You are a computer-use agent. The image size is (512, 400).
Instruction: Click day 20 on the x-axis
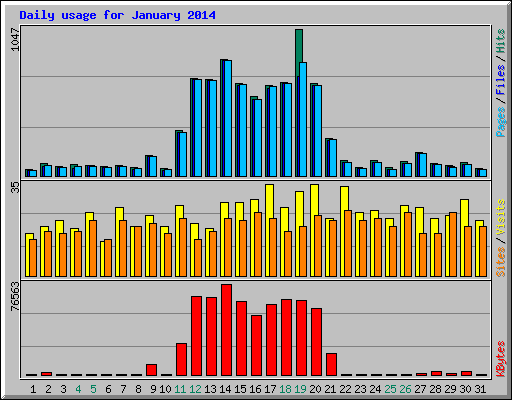[x=315, y=389]
